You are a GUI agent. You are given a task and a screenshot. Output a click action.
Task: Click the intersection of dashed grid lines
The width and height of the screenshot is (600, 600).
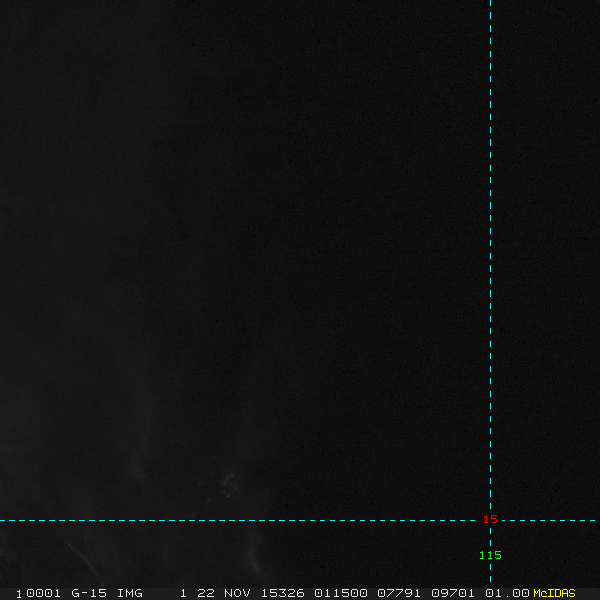click(490, 520)
